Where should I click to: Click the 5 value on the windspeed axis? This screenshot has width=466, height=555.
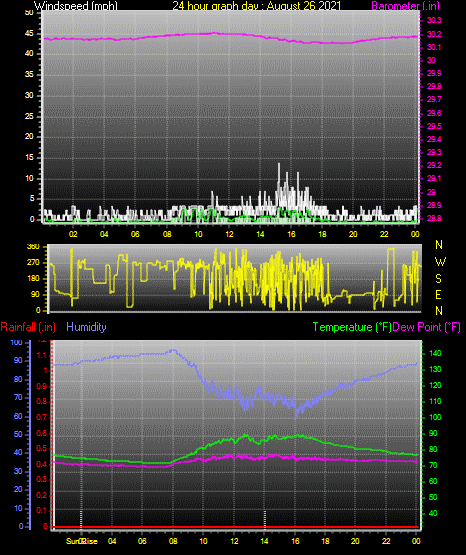32,199
